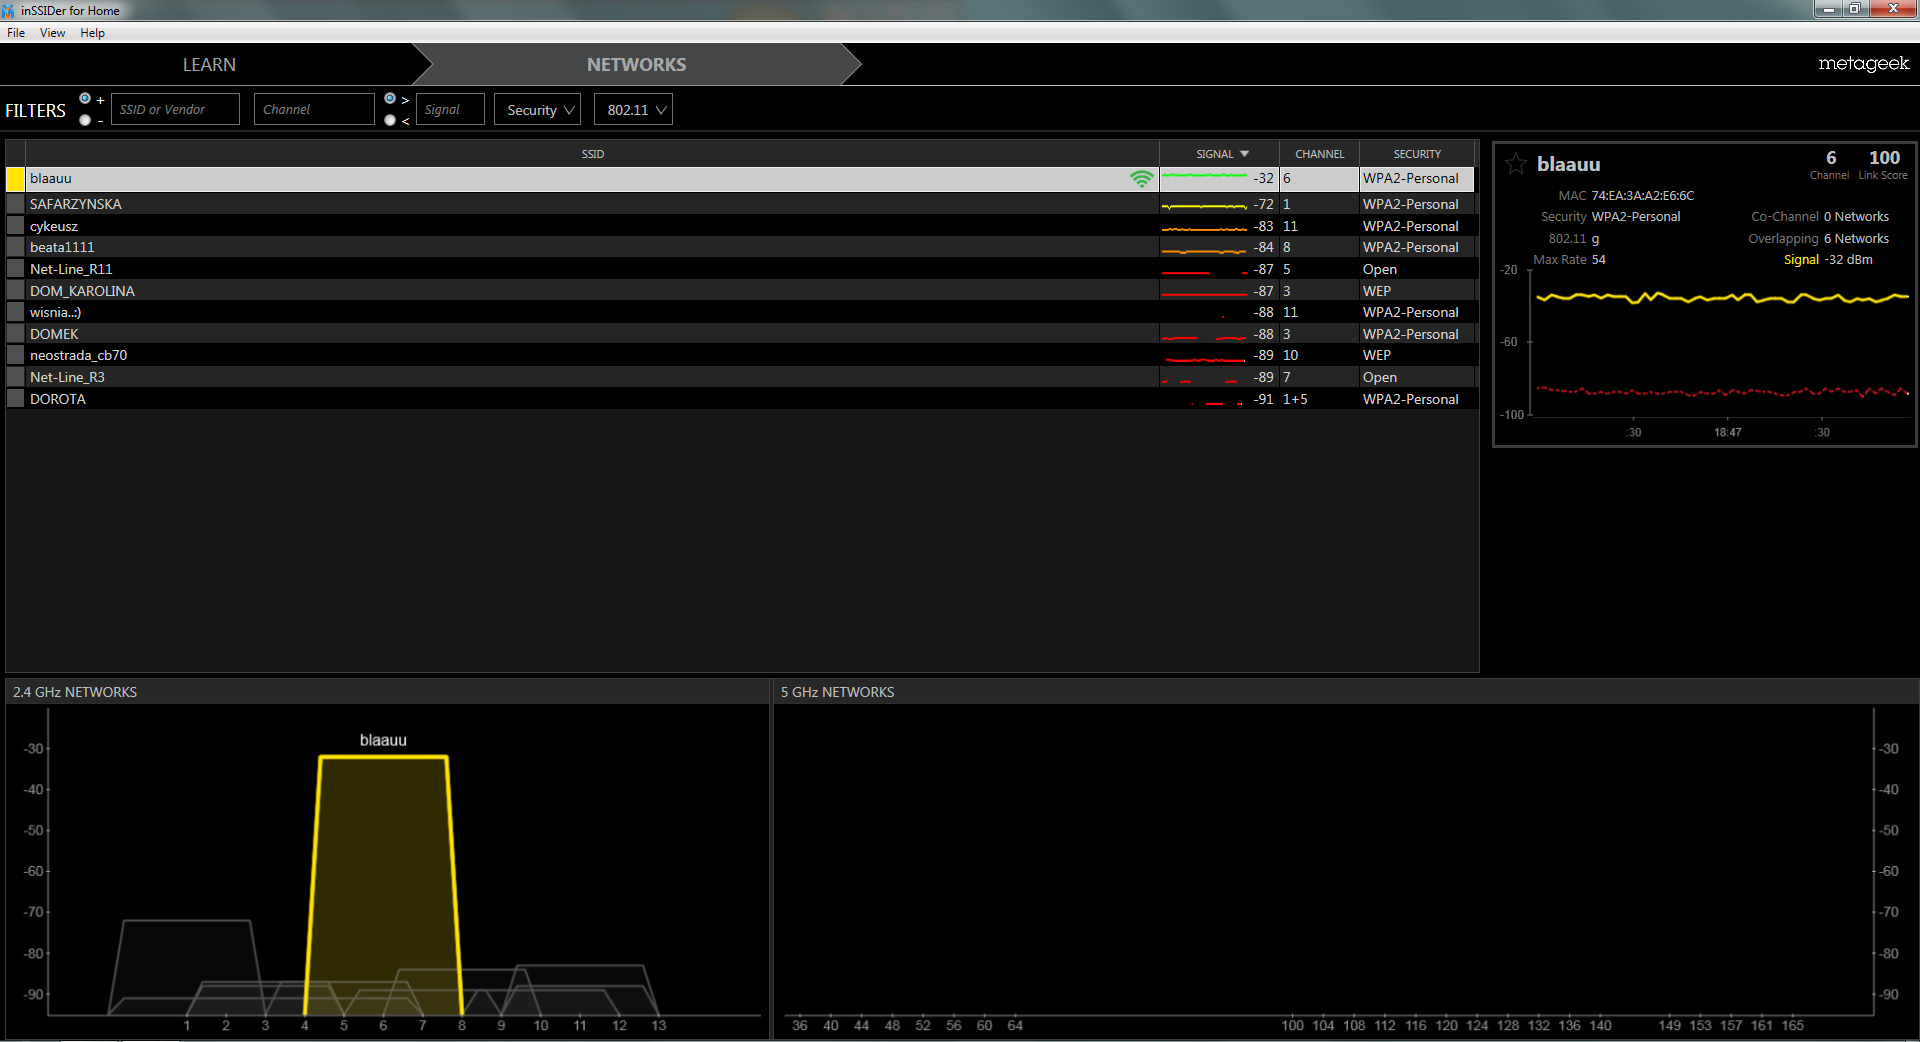Click the MAC address 74:EA:3A:A2:E6:6C

point(1643,196)
